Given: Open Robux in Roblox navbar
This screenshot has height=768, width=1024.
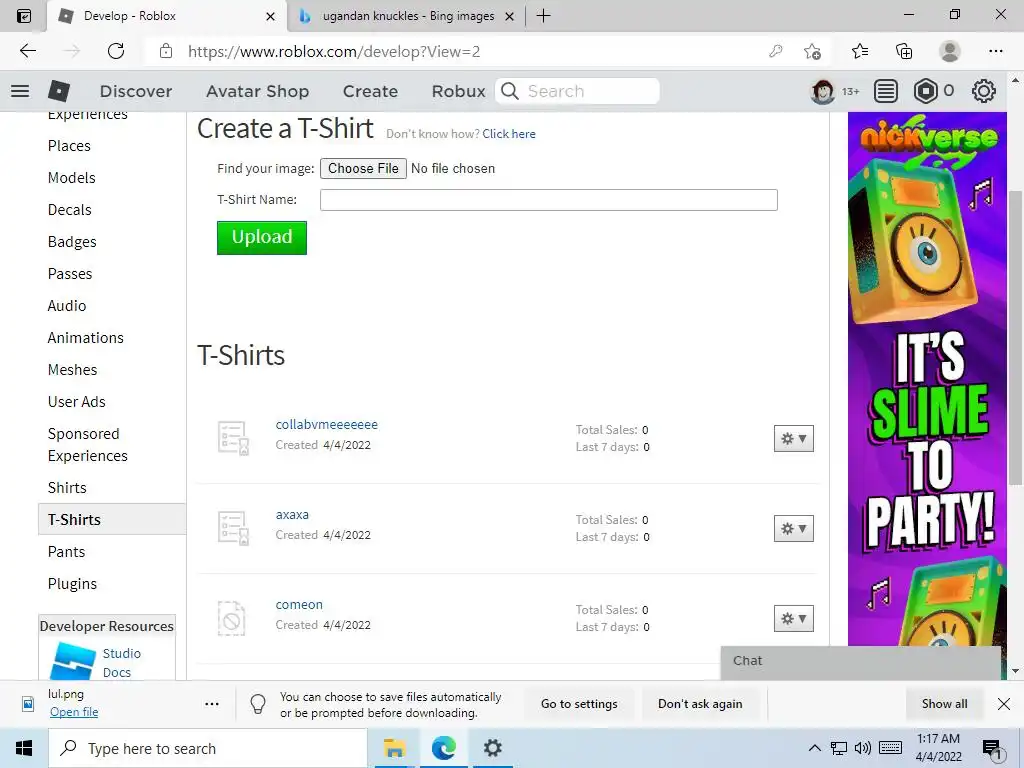Looking at the screenshot, I should (458, 91).
